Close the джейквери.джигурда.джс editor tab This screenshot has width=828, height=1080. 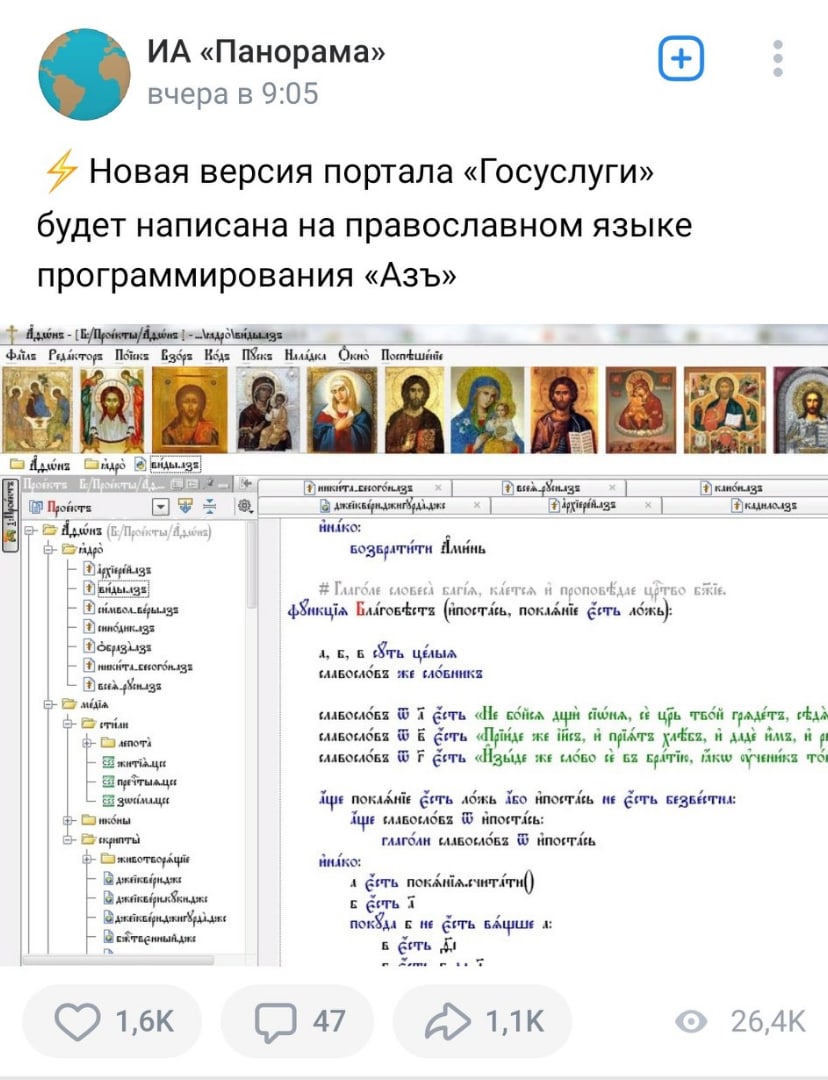[477, 505]
